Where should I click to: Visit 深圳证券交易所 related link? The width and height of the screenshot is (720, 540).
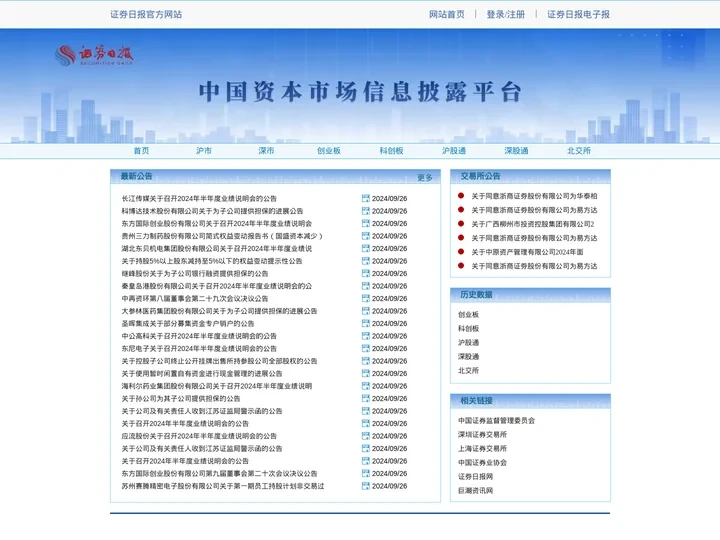[x=482, y=434]
